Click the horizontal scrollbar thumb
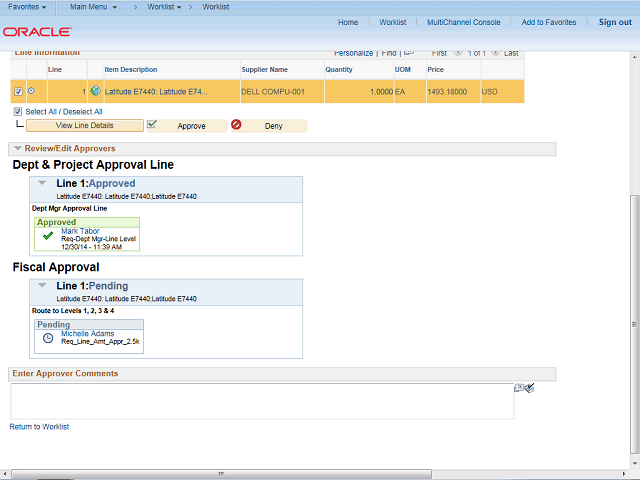The height and width of the screenshot is (480, 640). (221, 474)
